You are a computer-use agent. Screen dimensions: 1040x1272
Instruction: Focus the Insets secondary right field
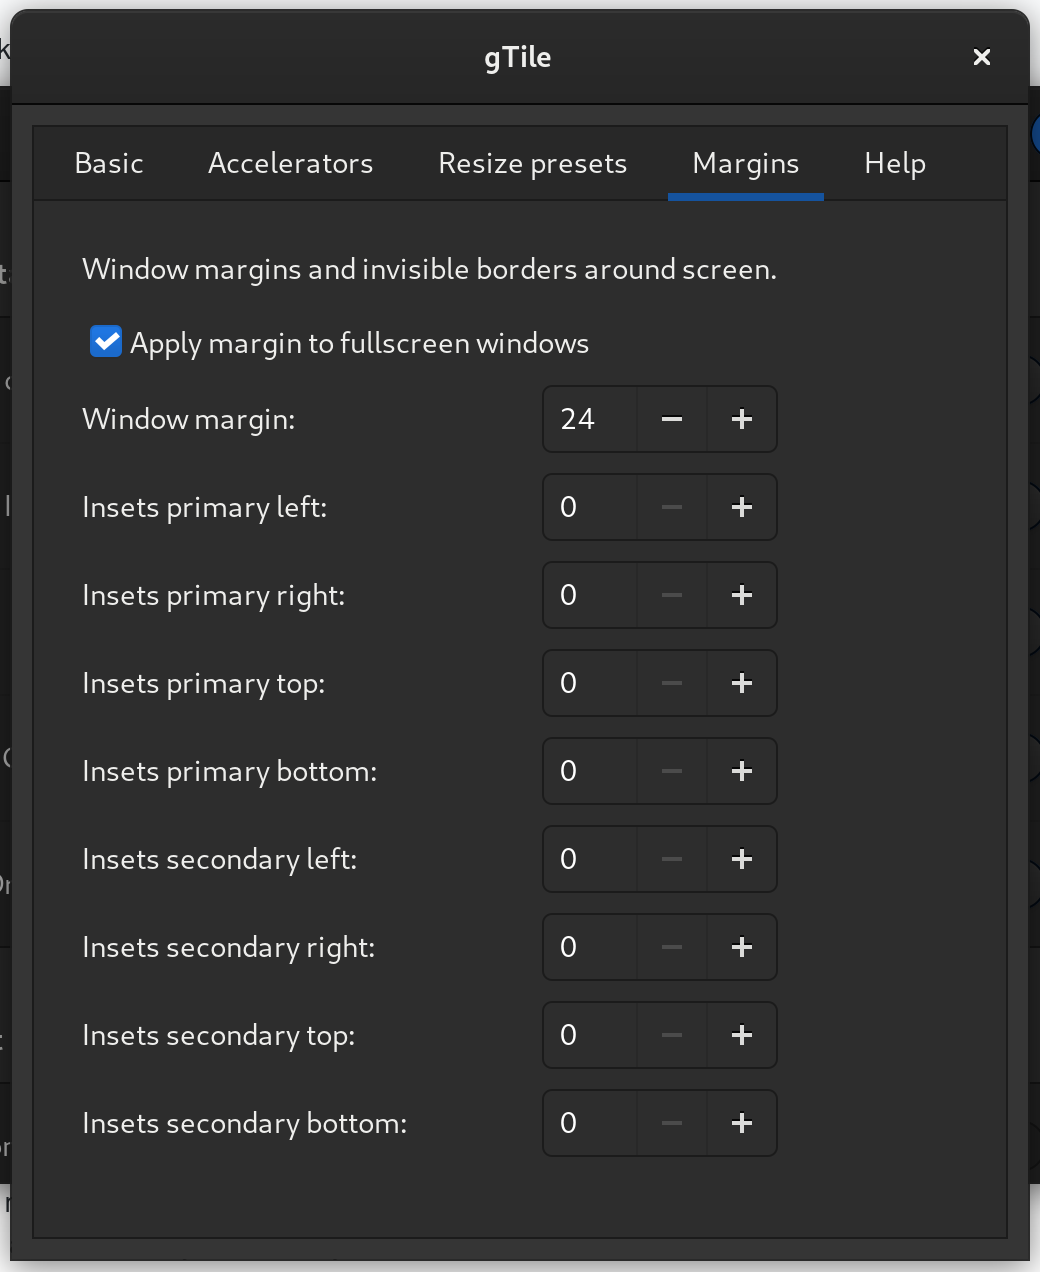coord(590,947)
